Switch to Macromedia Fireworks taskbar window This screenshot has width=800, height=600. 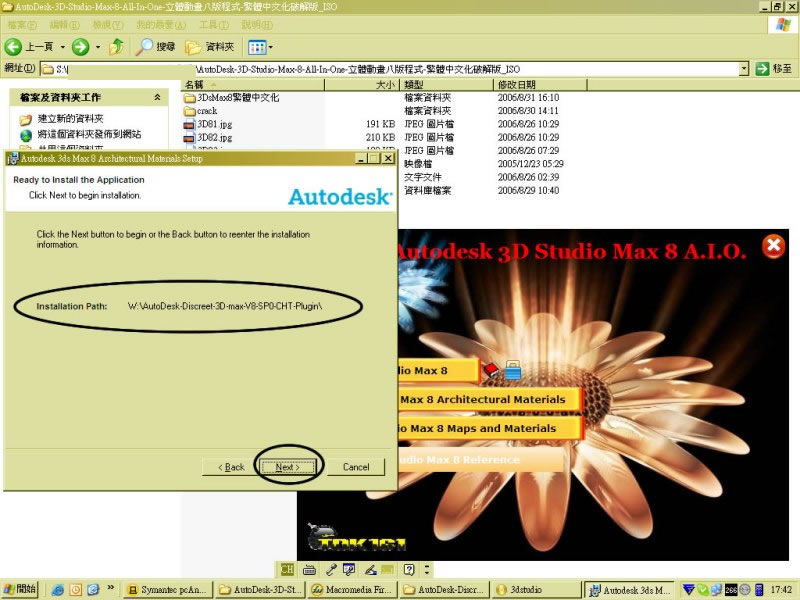(x=352, y=590)
